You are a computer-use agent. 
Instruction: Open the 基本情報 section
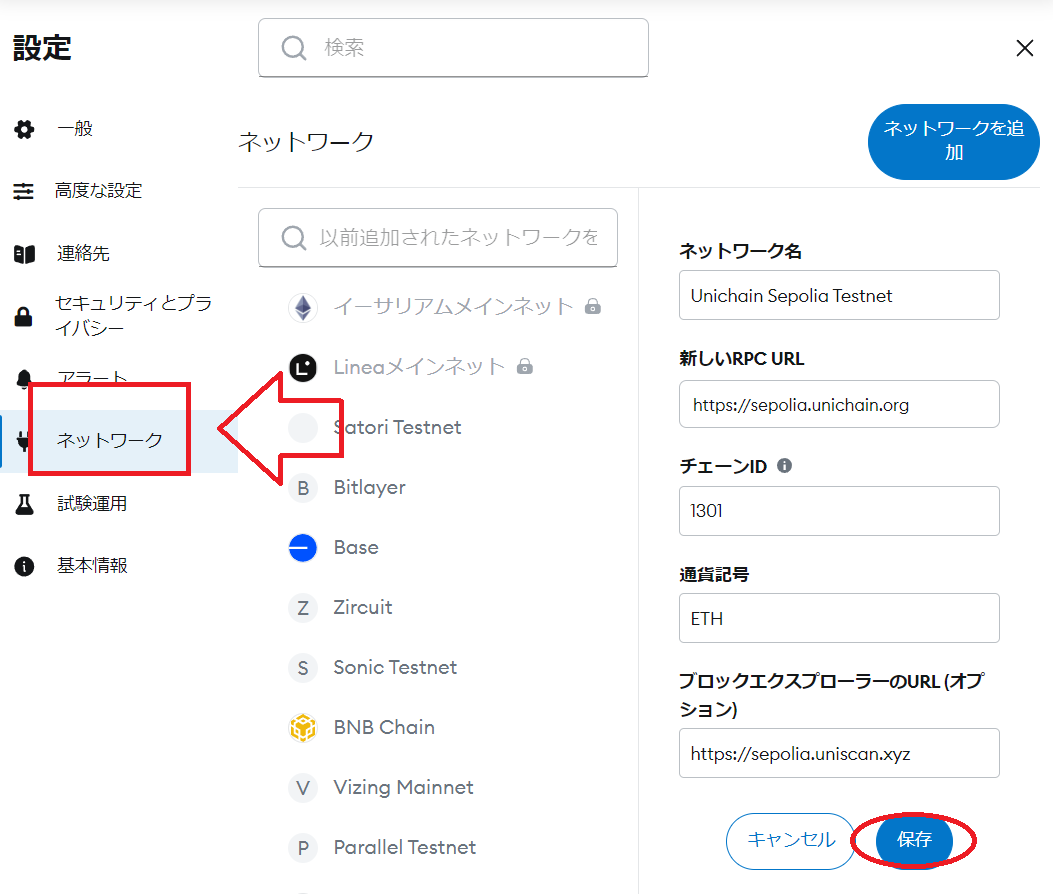click(92, 566)
